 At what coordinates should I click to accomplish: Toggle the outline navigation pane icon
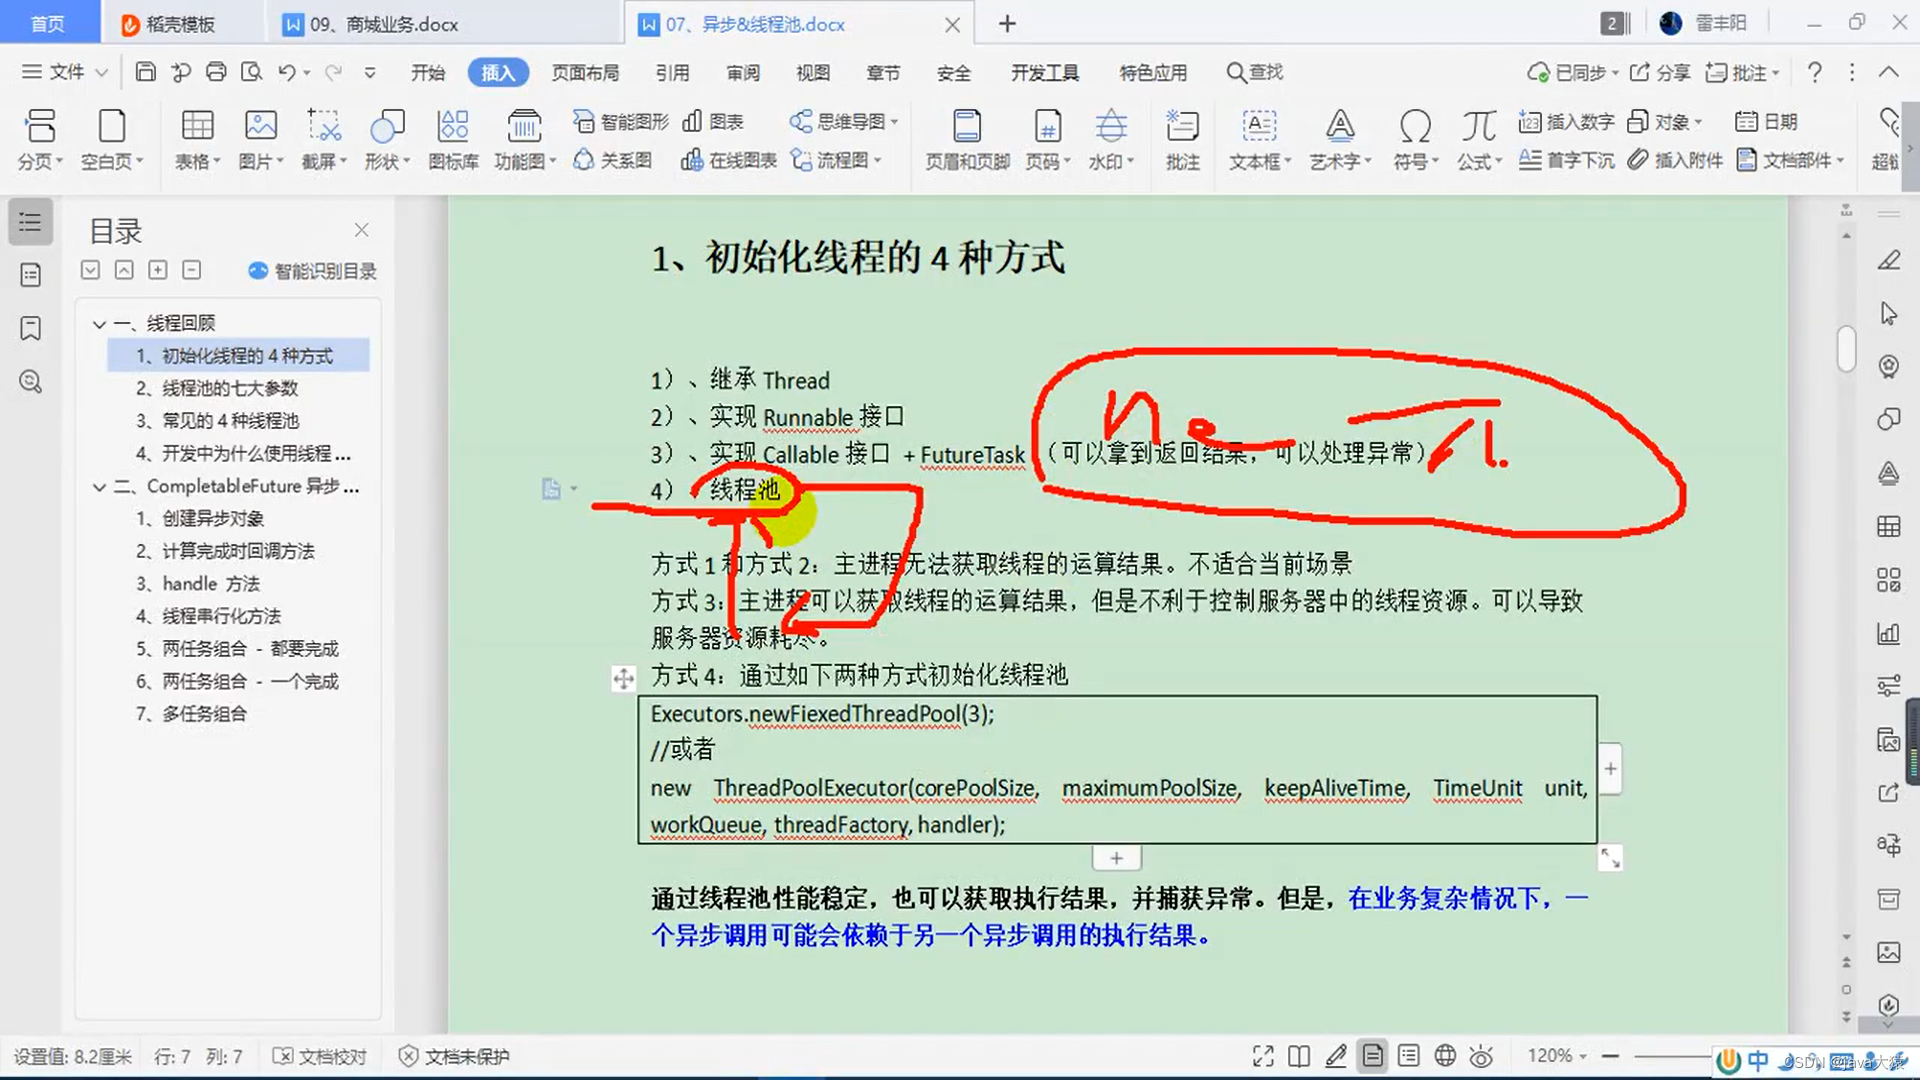point(31,222)
